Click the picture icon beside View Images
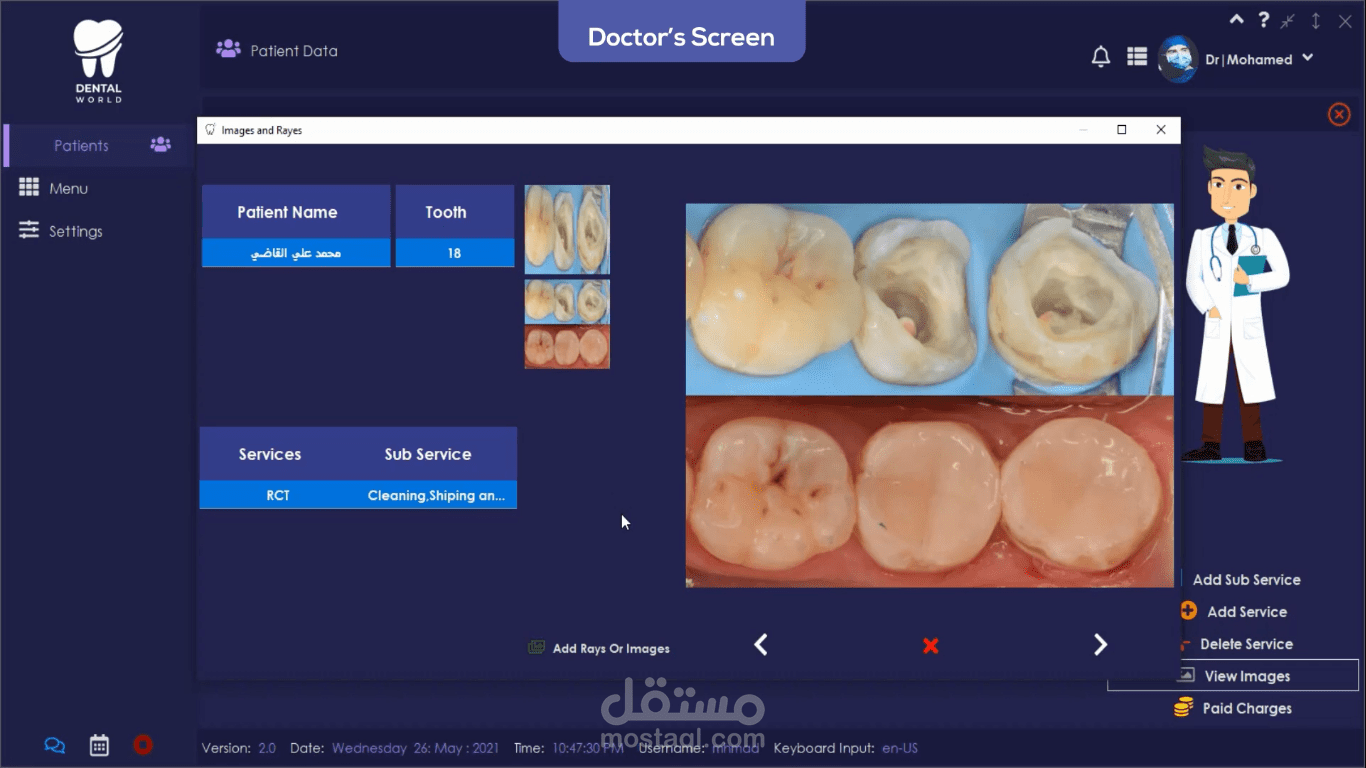 pos(1187,675)
